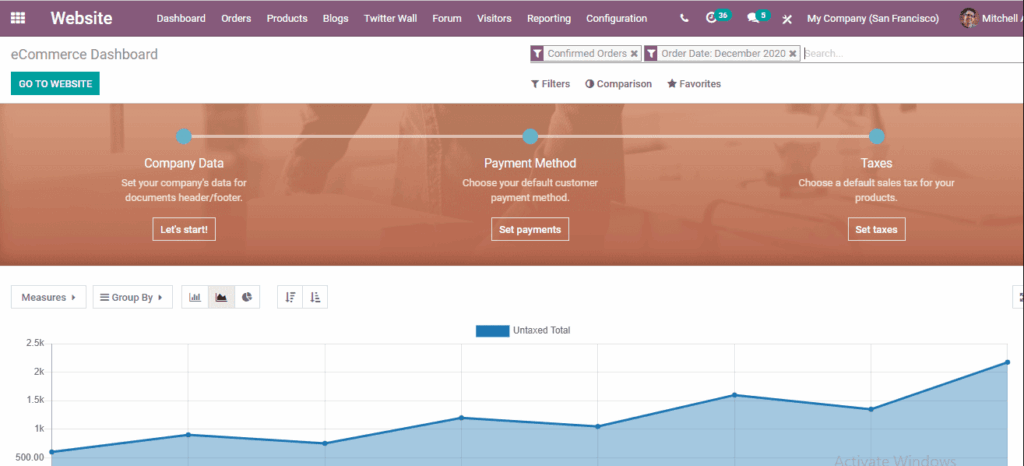The image size is (1024, 466).
Task: Sort chart in ascending order
Action: 315,297
